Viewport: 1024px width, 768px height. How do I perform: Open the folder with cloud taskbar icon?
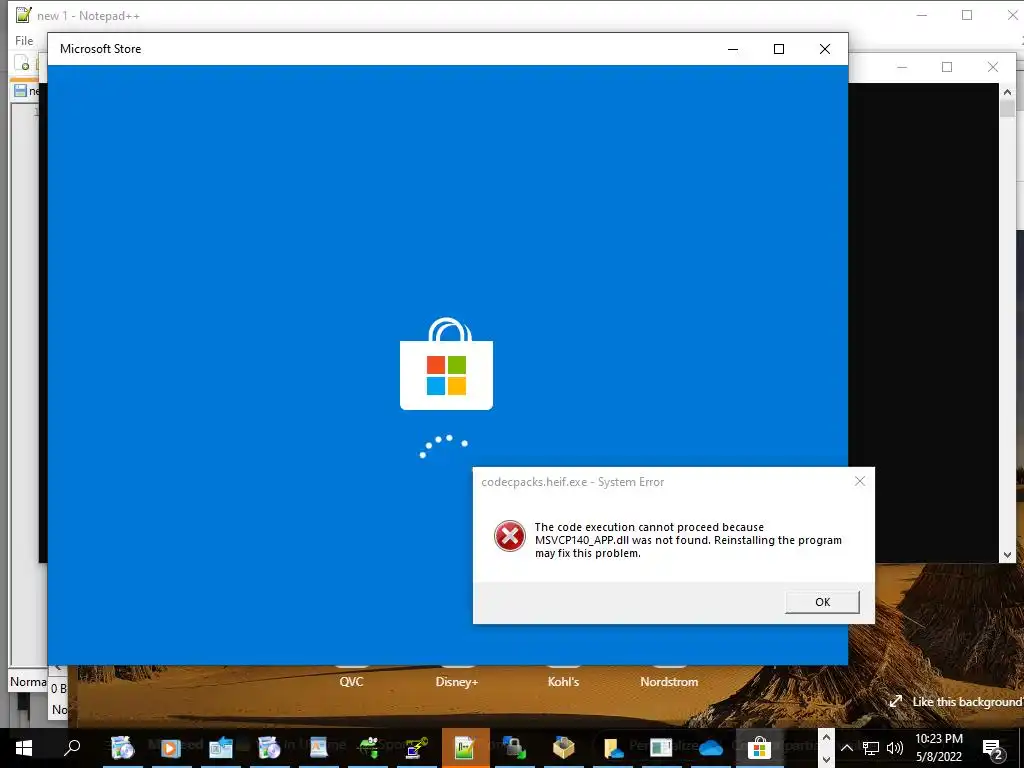pyautogui.click(x=613, y=748)
